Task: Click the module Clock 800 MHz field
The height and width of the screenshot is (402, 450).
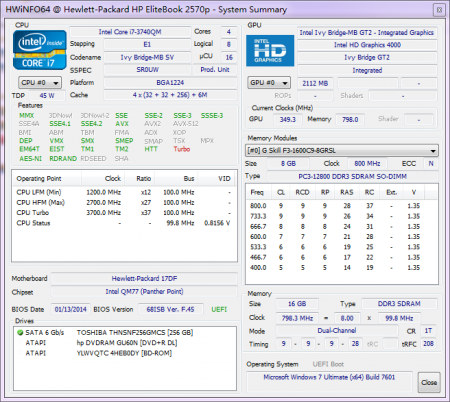Action: pos(367,164)
